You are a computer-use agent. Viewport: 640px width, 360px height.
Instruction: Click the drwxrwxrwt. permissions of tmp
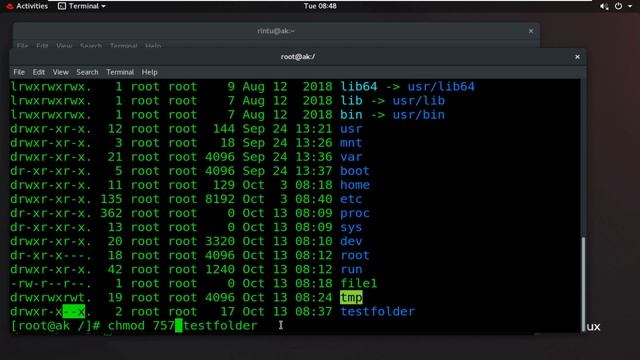click(x=51, y=298)
